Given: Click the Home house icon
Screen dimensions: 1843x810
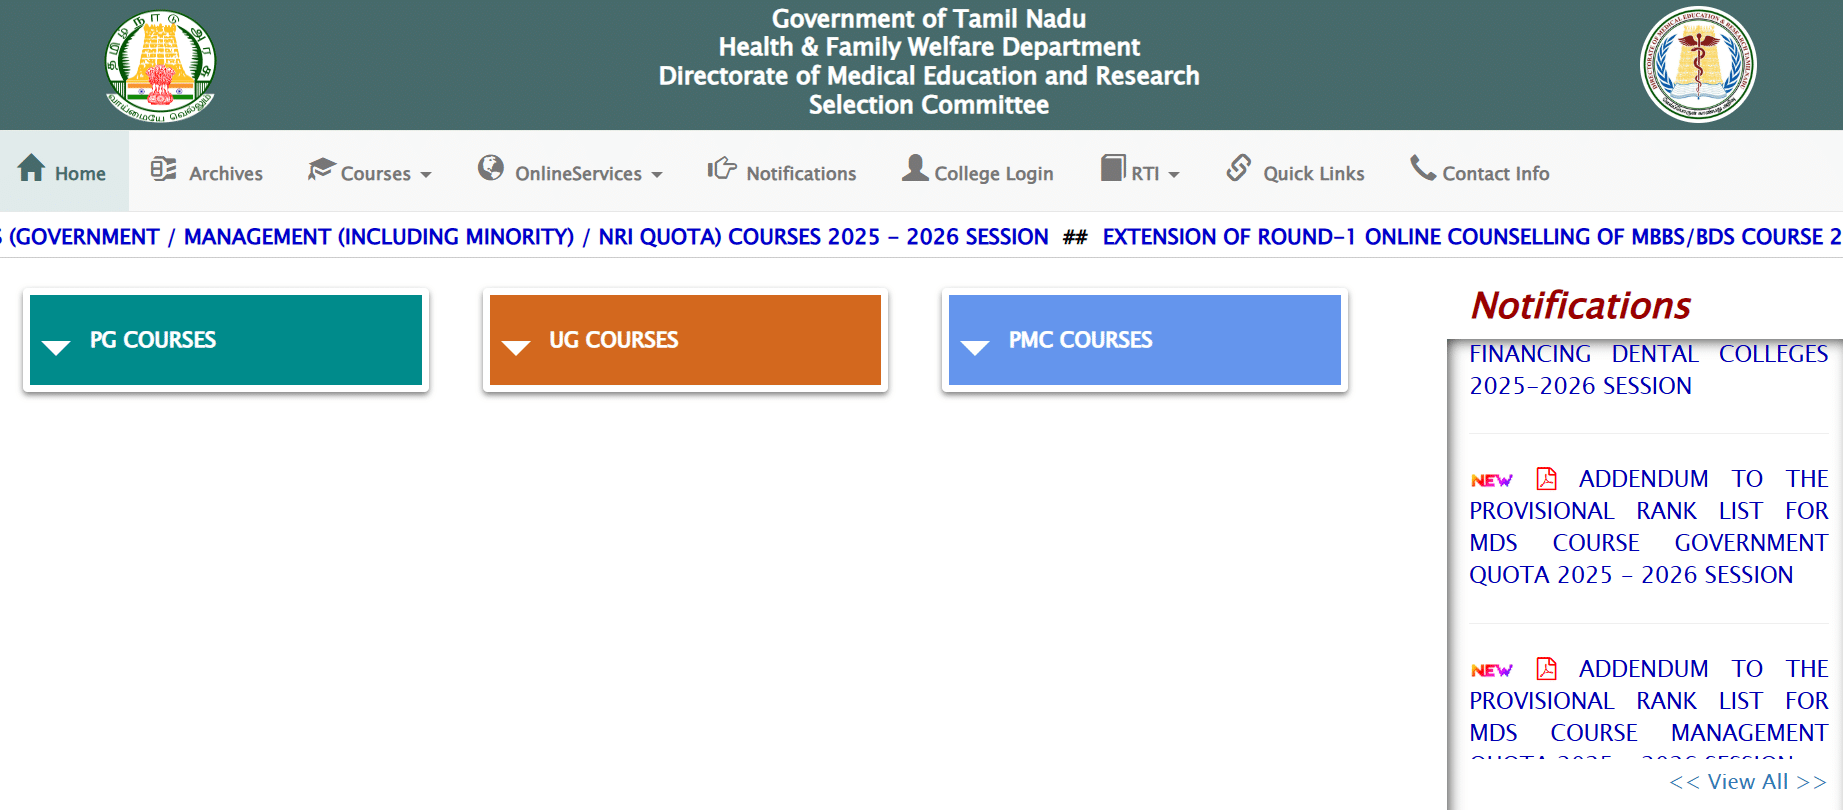Looking at the screenshot, I should [x=32, y=168].
